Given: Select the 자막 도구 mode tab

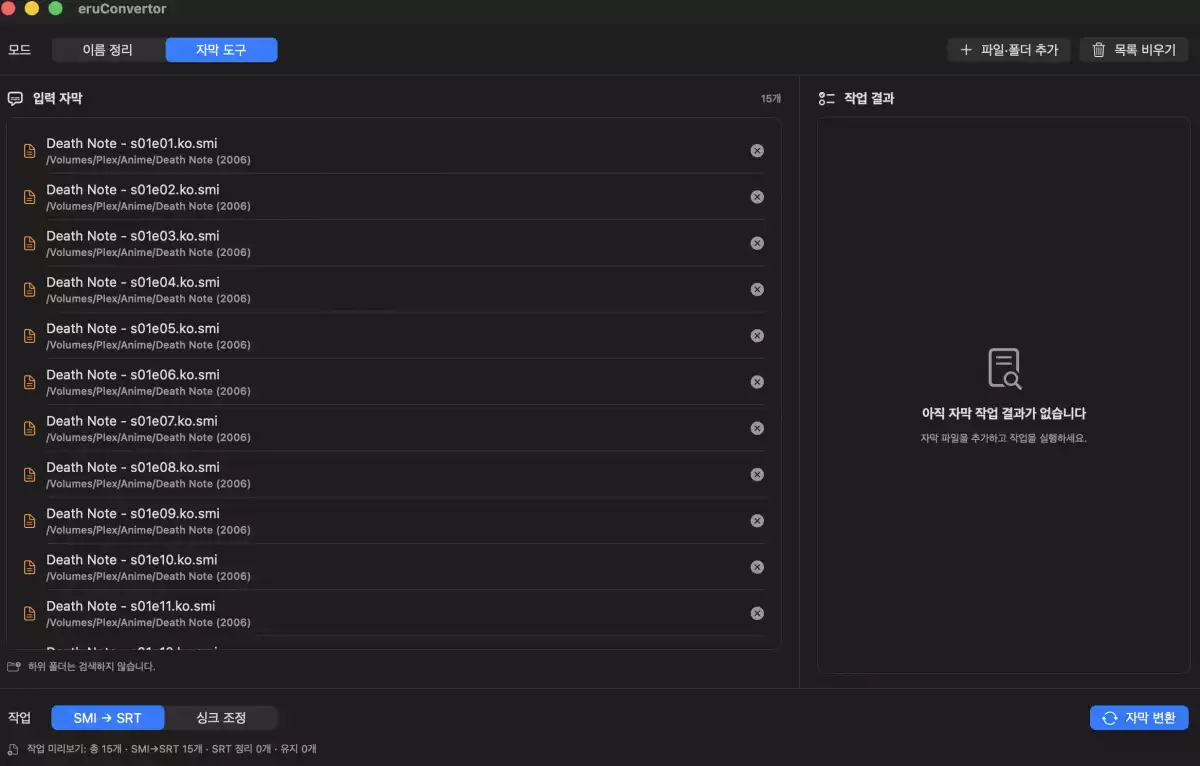Looking at the screenshot, I should [221, 50].
